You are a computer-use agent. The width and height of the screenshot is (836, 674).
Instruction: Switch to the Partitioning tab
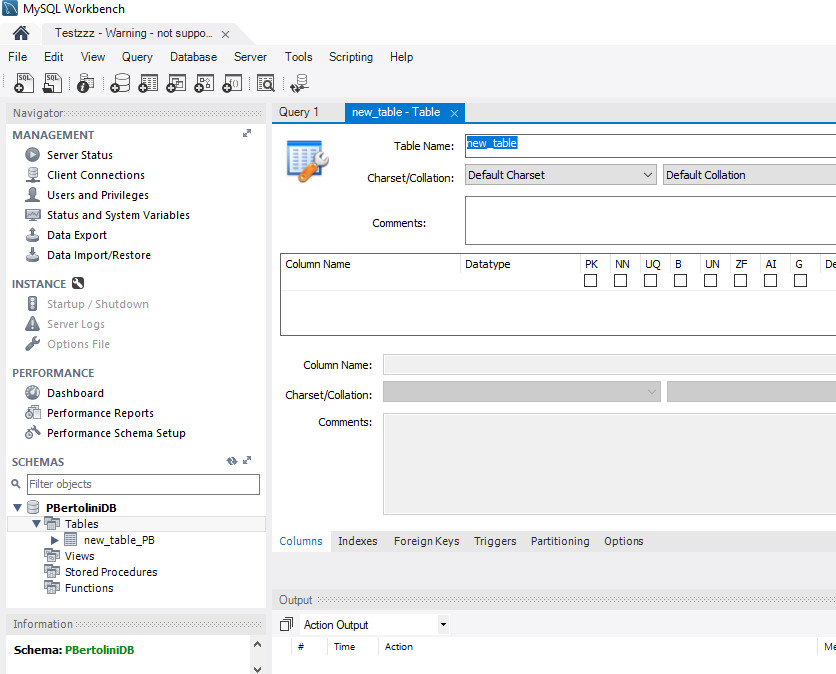pyautogui.click(x=560, y=541)
